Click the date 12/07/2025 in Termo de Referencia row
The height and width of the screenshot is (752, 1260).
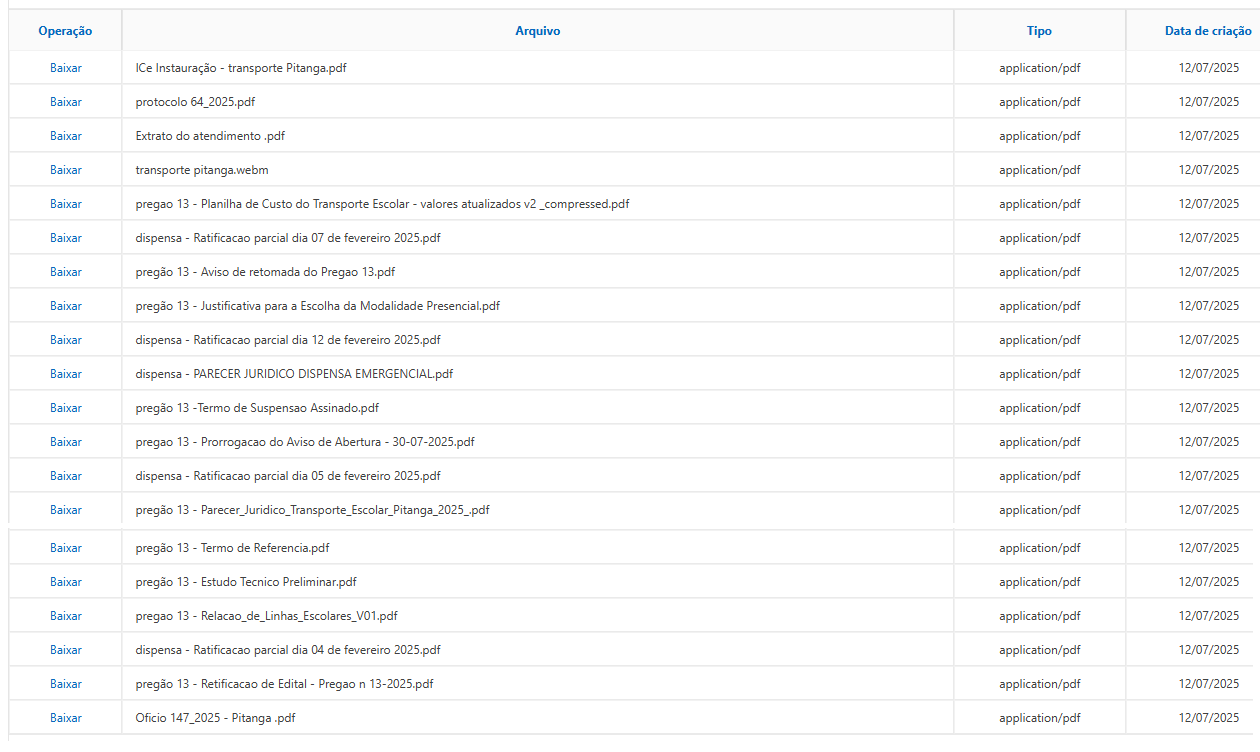click(1209, 548)
